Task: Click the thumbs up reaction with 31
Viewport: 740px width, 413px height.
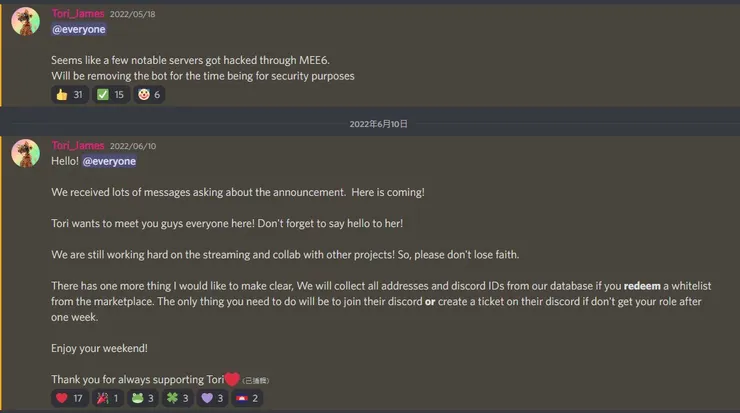Action: [69, 95]
